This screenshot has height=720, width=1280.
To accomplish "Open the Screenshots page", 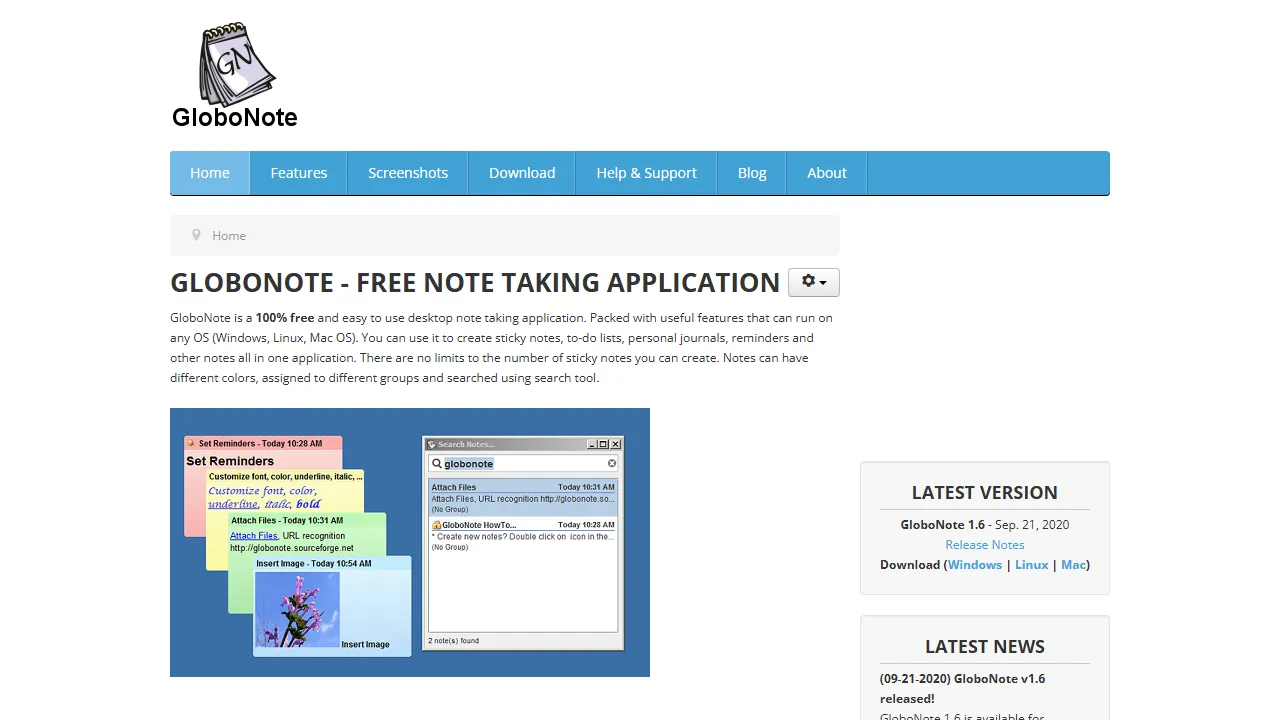I will 407,172.
